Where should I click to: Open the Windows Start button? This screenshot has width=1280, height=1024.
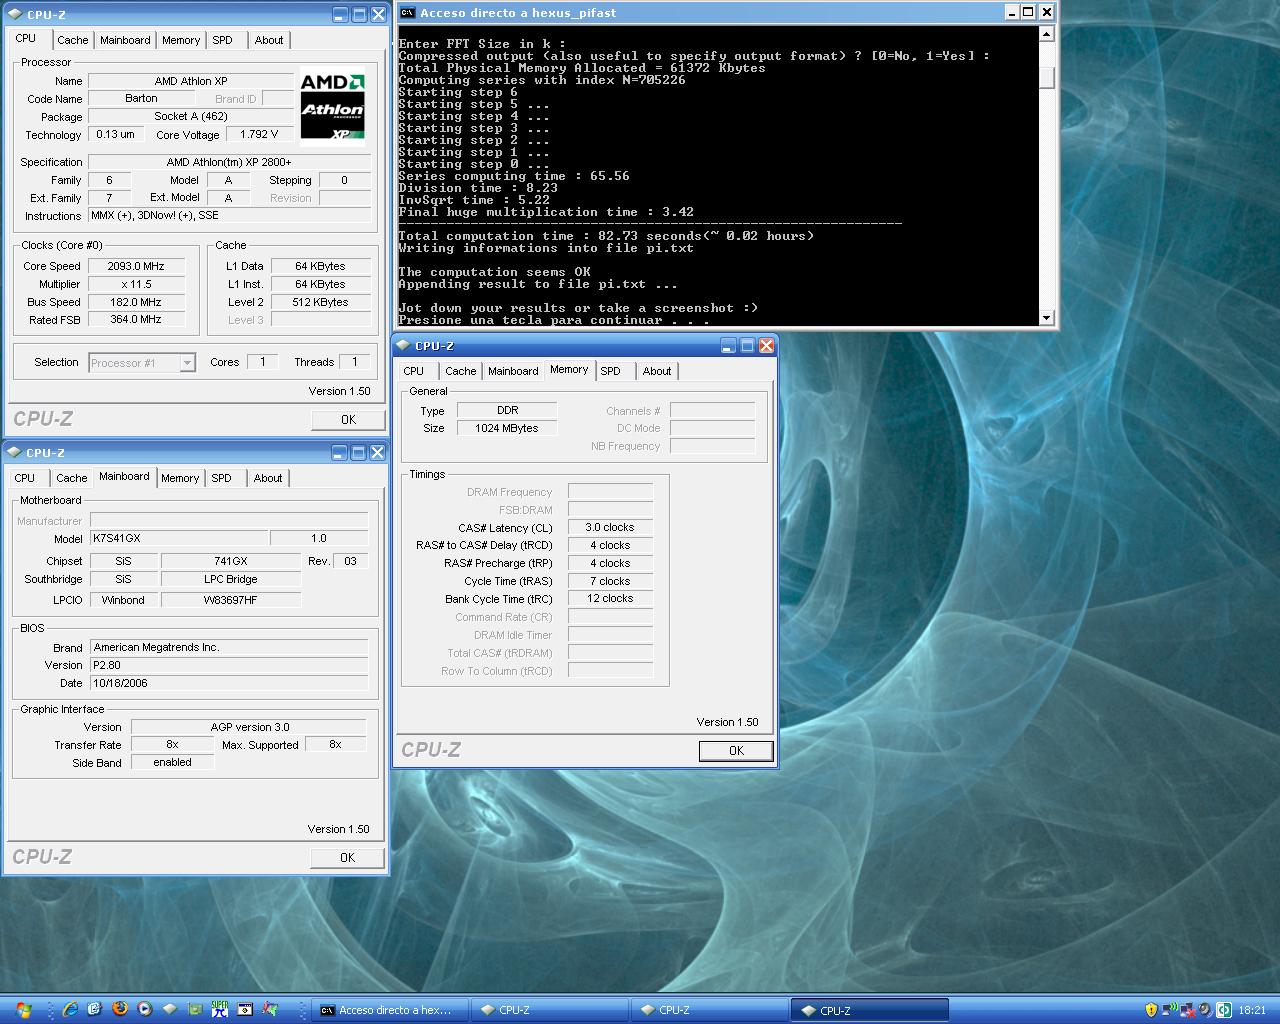point(23,1010)
